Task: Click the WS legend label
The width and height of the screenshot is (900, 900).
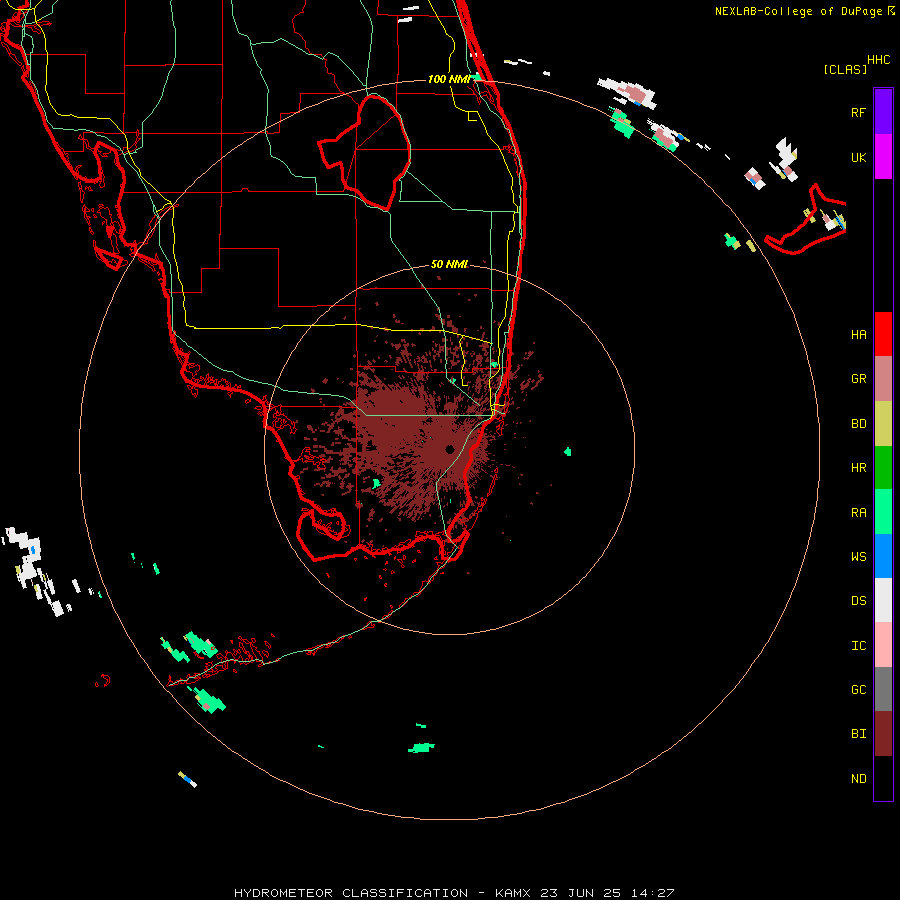Action: 858,557
